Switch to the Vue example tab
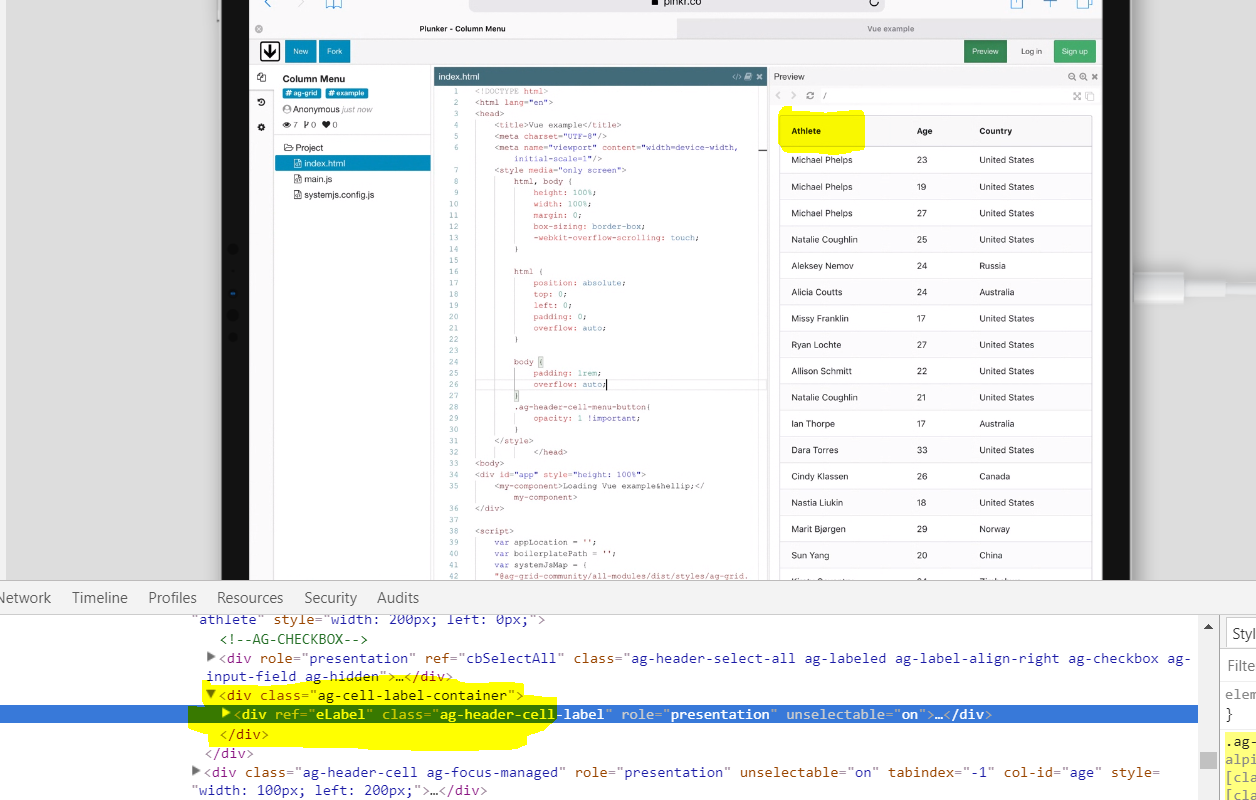Image resolution: width=1256 pixels, height=800 pixels. pos(890,29)
